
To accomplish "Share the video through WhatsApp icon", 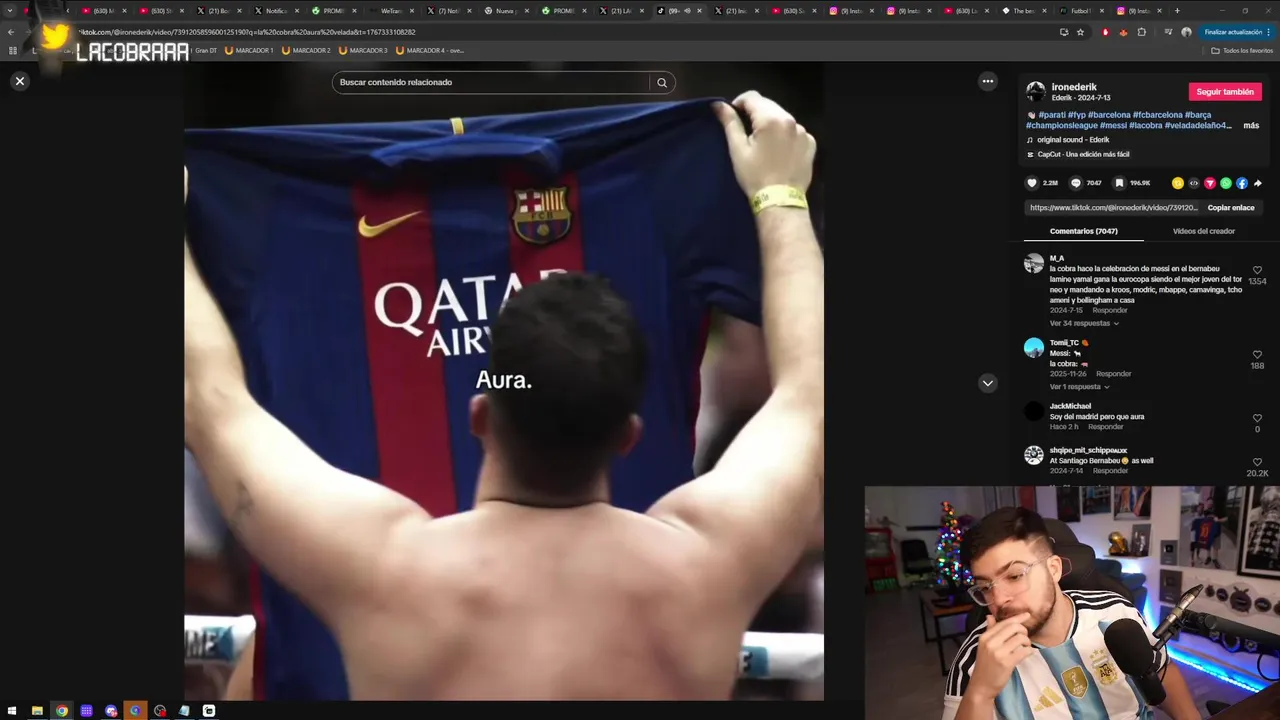I will point(1226,183).
